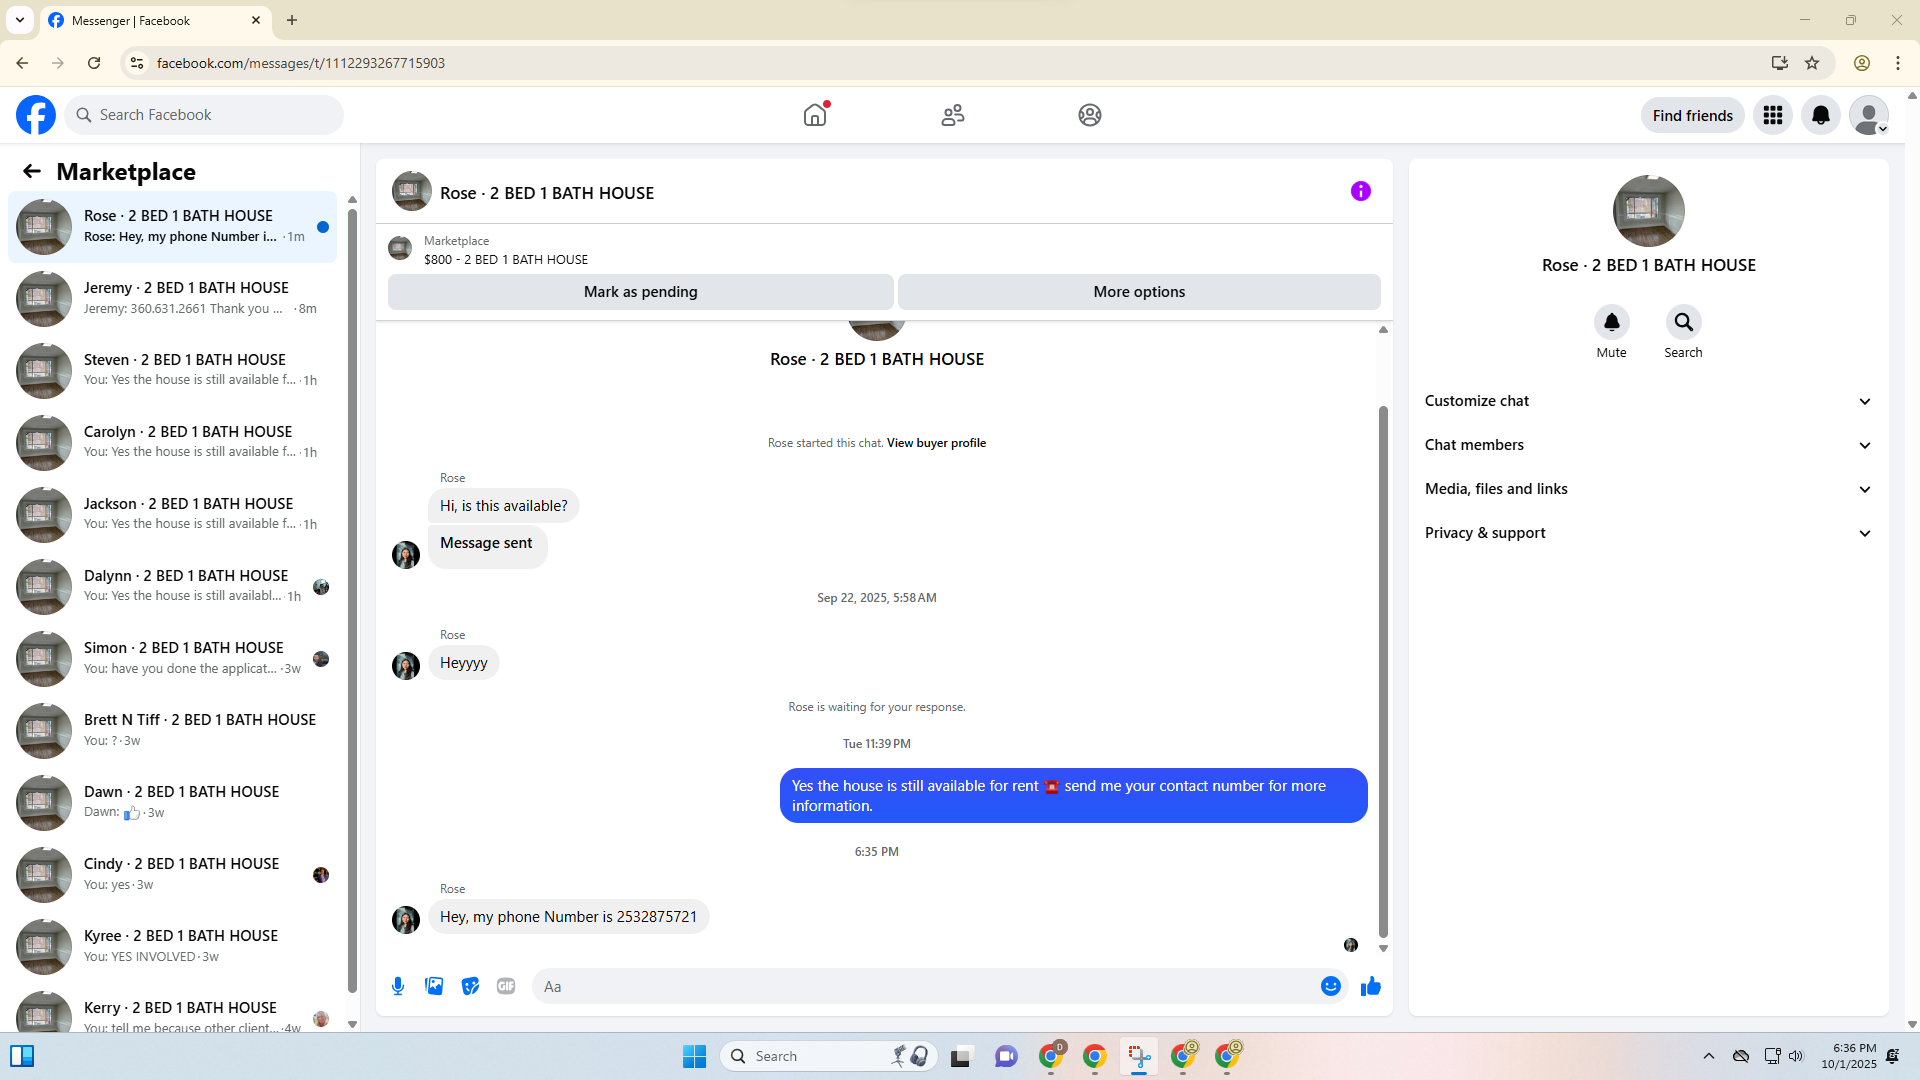1920x1080 pixels.
Task: Open Dawn conversation in list
Action: (x=172, y=803)
